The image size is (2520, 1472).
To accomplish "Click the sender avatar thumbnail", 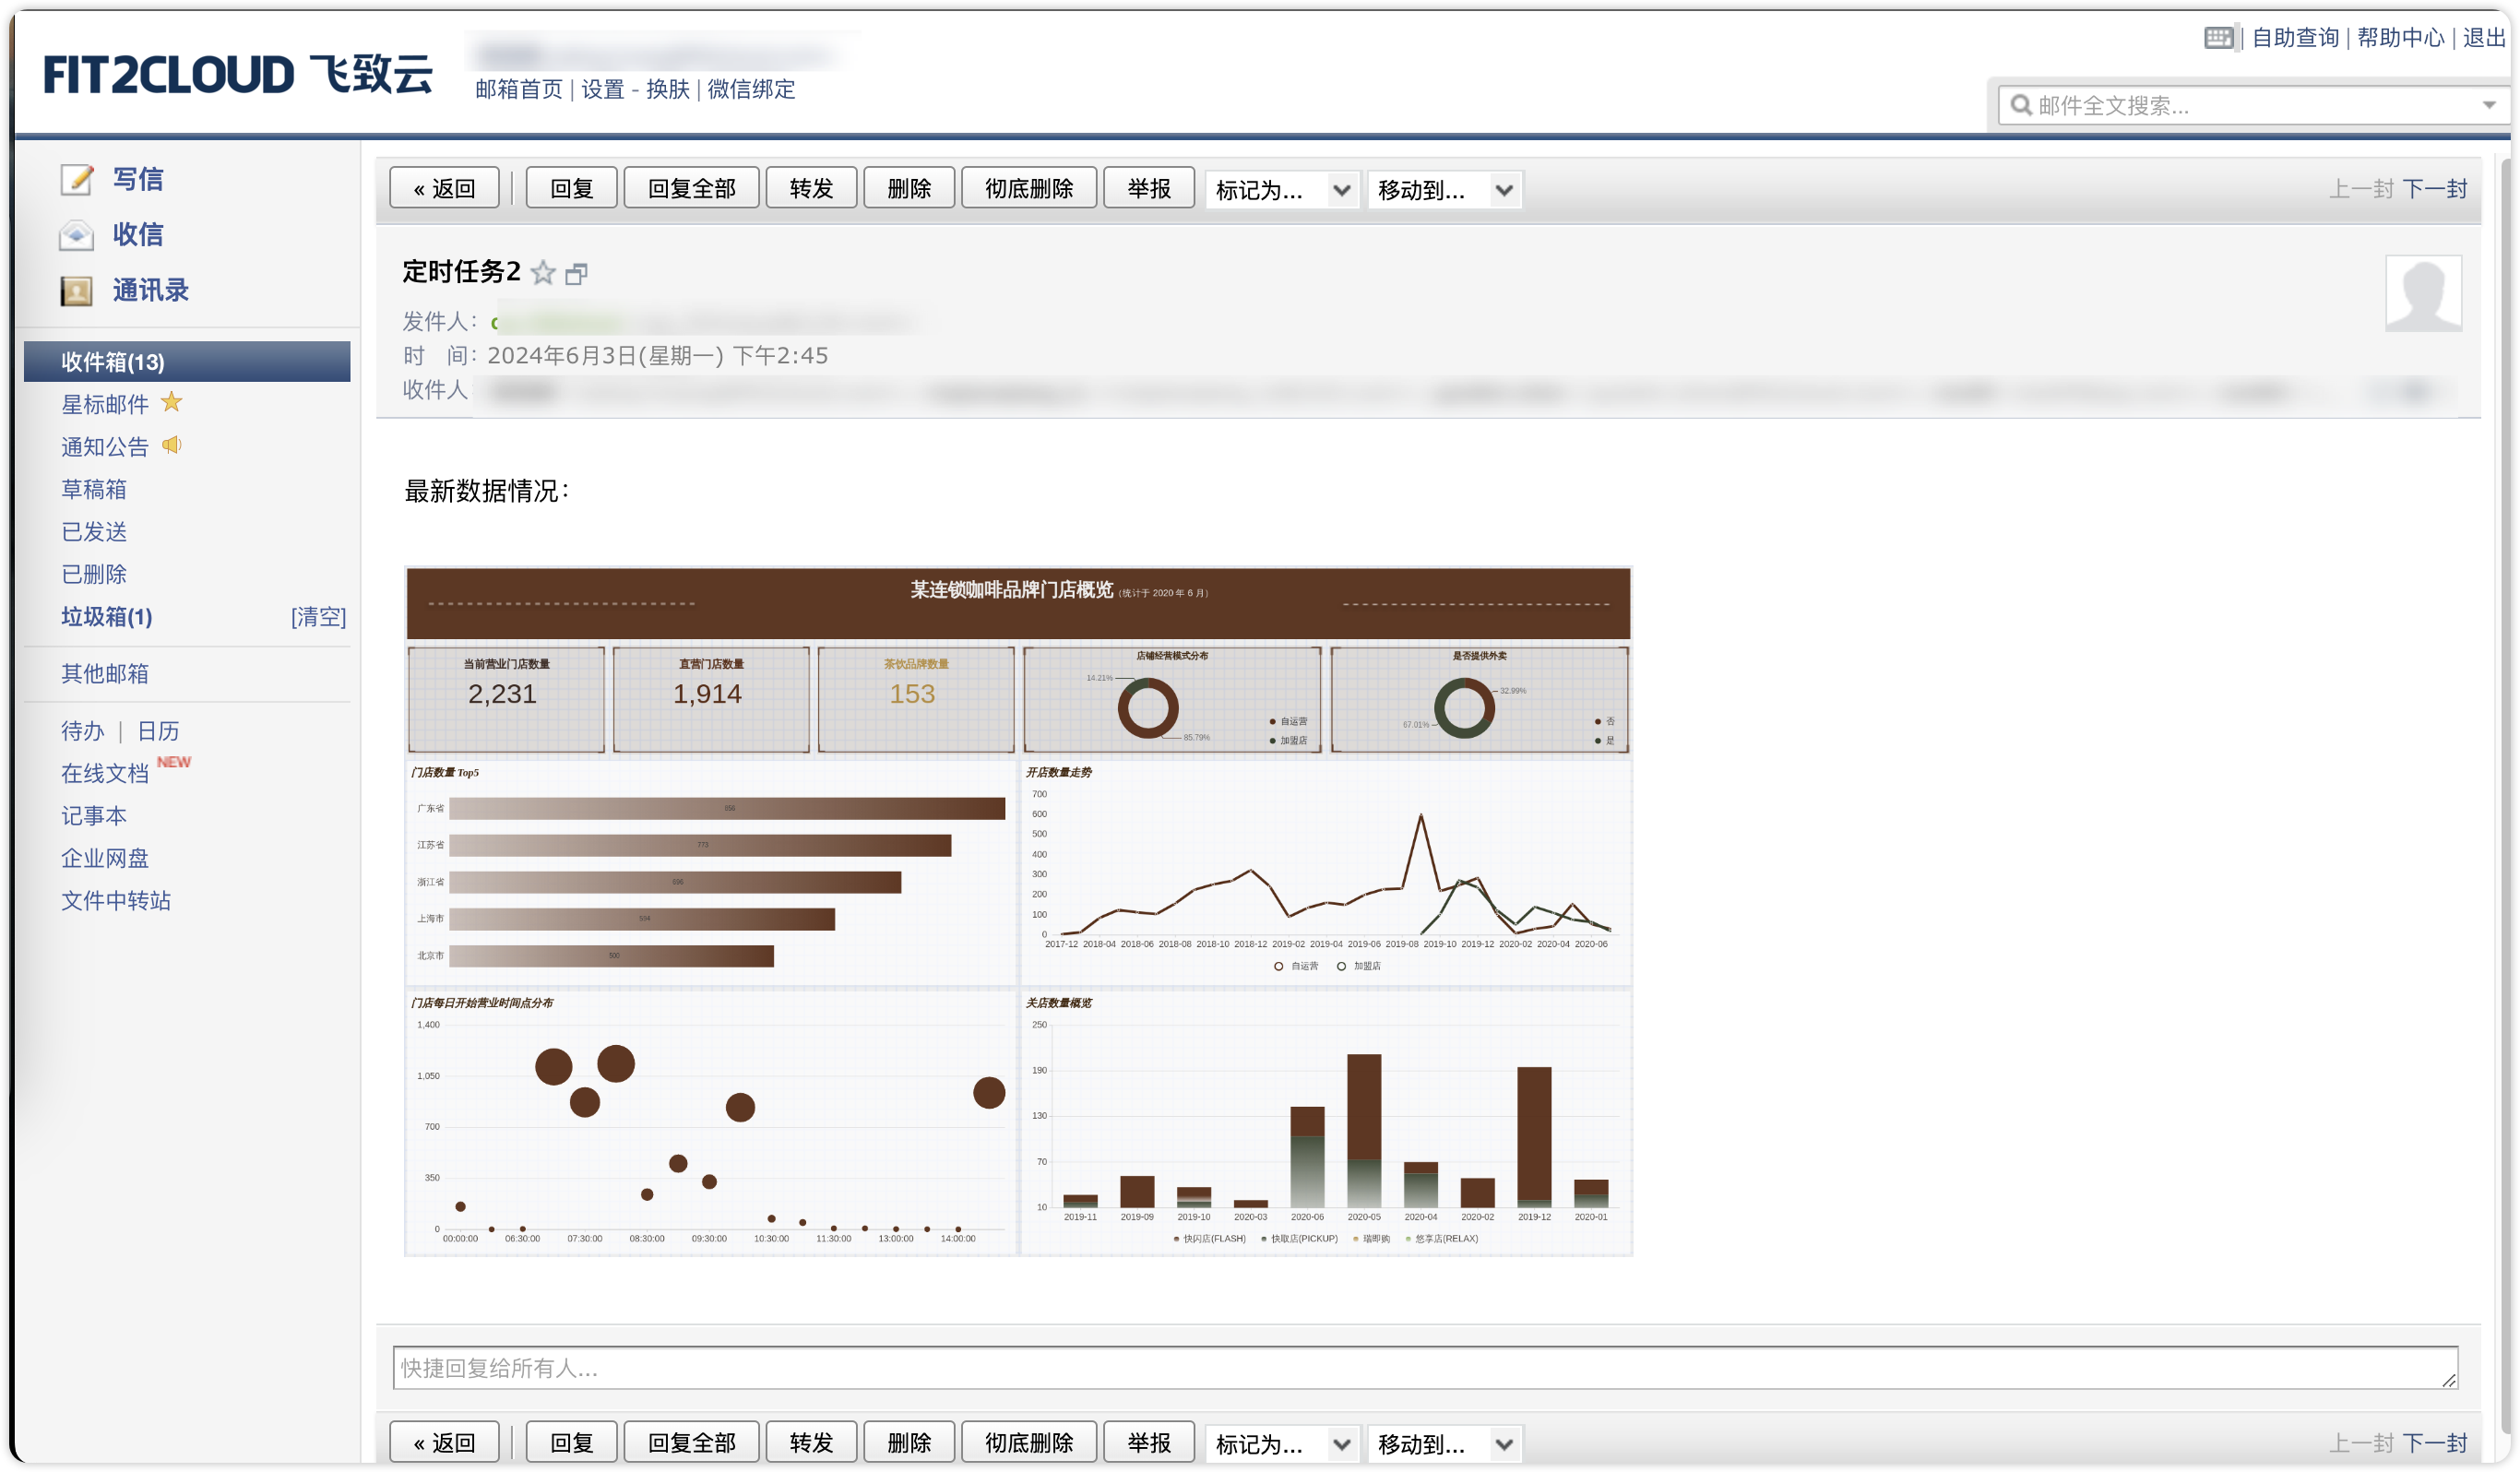I will [2423, 293].
